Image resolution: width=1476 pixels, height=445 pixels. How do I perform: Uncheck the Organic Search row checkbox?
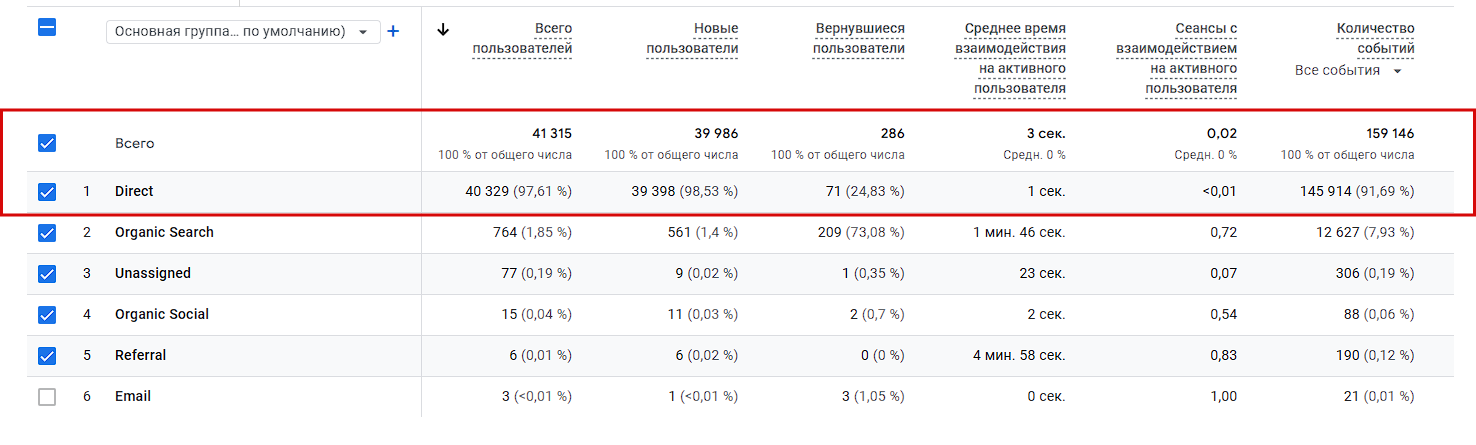point(47,232)
